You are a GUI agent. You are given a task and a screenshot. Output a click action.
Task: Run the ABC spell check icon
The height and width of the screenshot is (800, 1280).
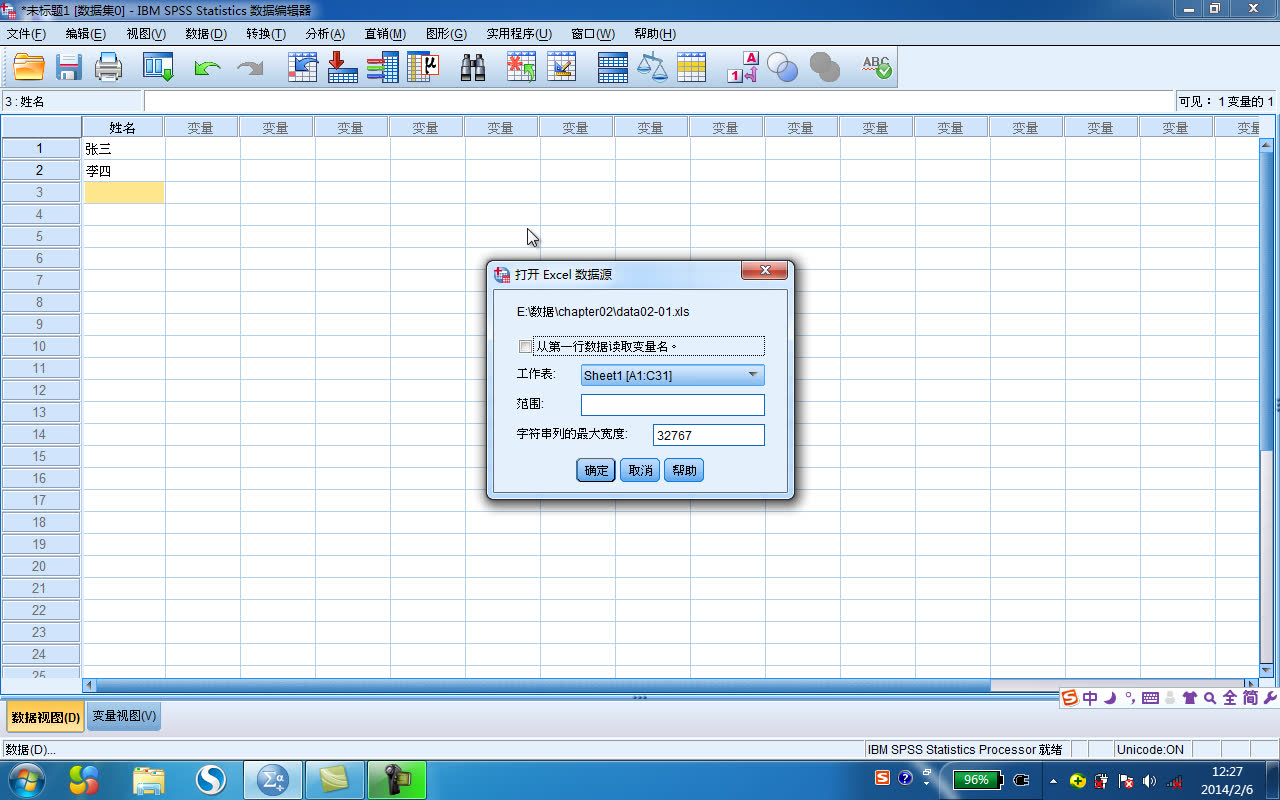point(876,67)
